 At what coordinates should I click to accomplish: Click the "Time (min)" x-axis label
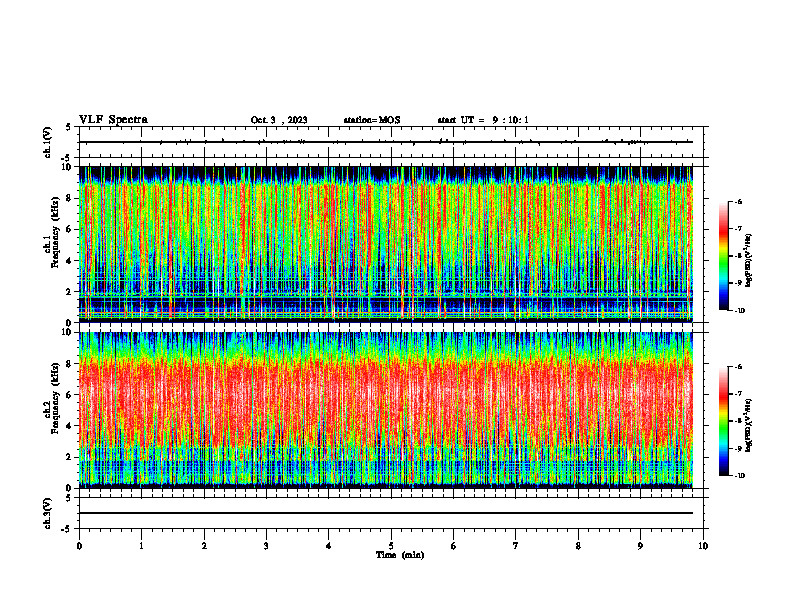[400, 555]
